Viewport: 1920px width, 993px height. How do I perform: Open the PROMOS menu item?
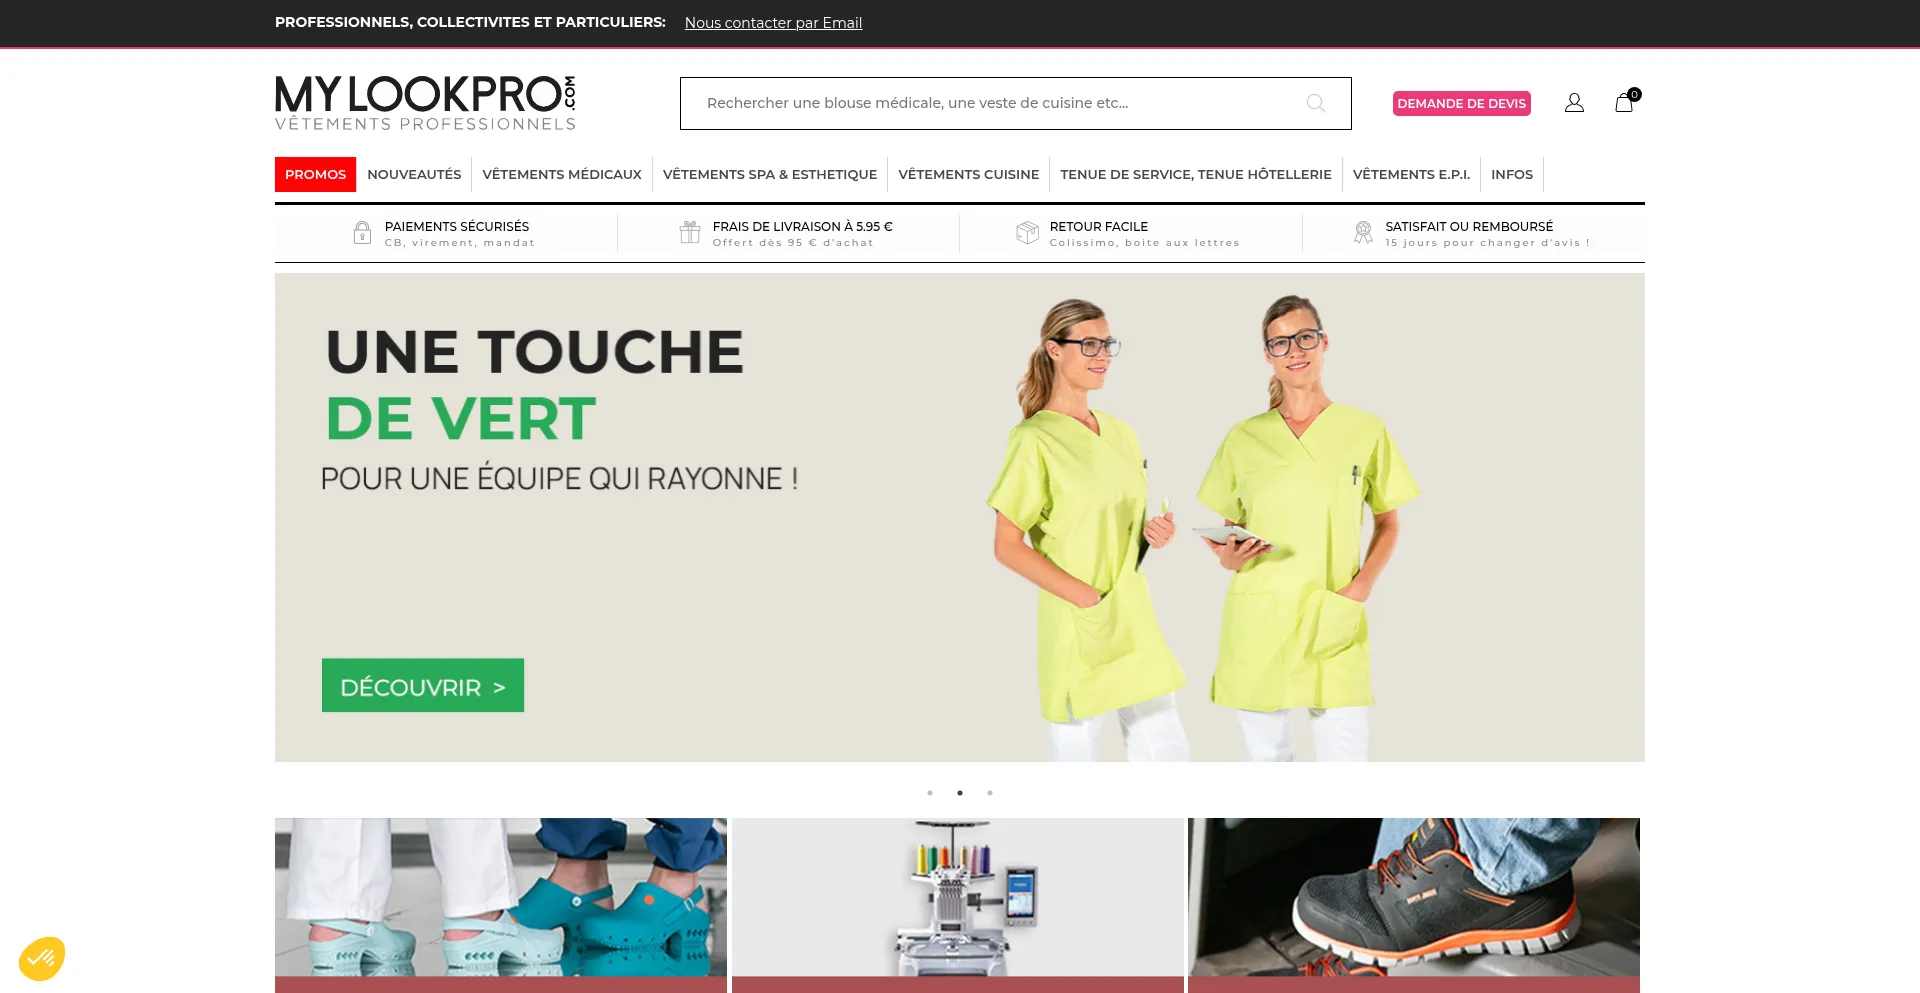(315, 174)
